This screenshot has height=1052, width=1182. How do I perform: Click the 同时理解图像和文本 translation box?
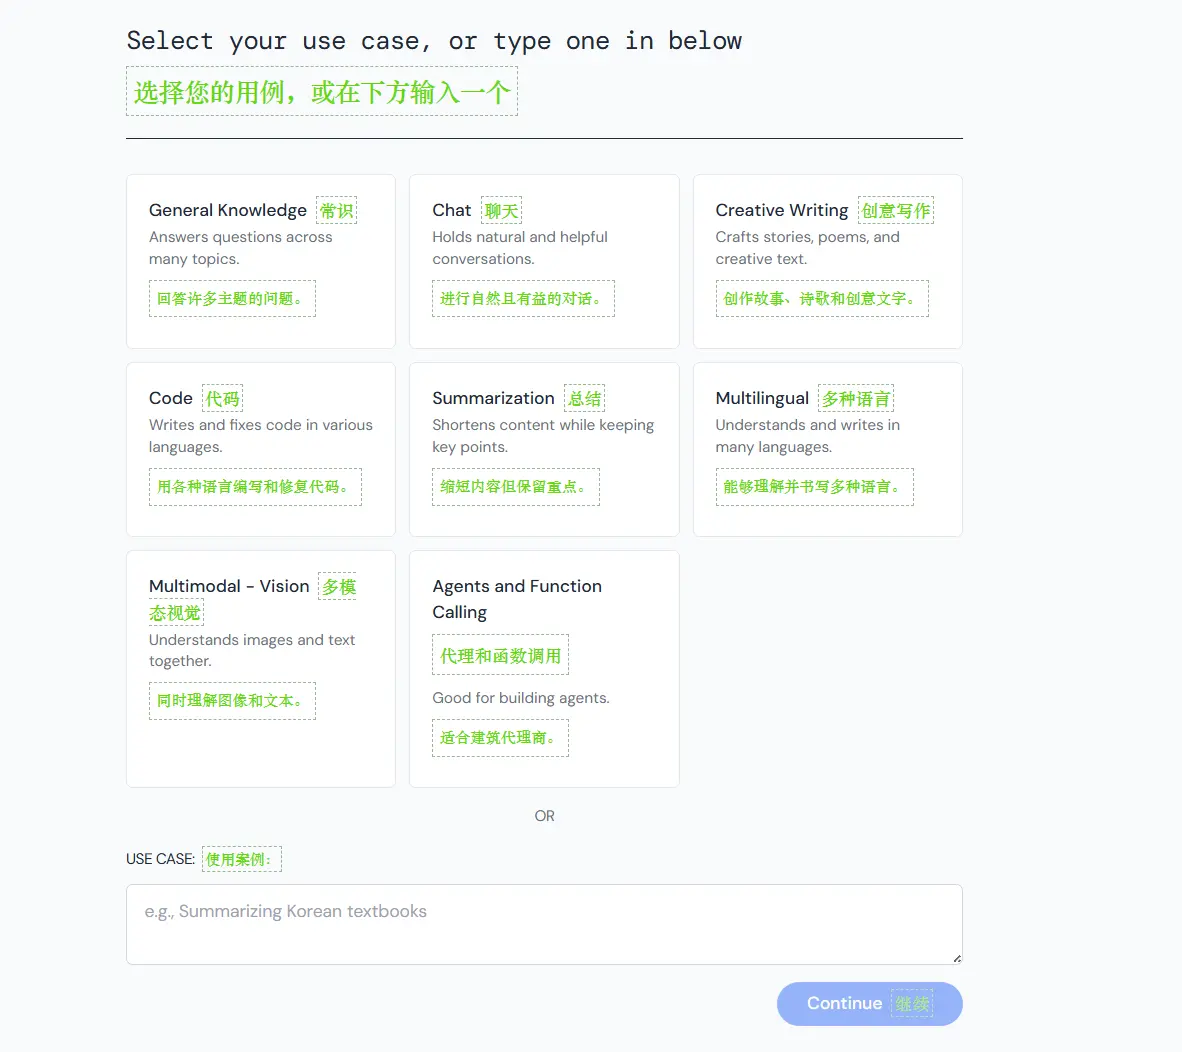pyautogui.click(x=232, y=701)
